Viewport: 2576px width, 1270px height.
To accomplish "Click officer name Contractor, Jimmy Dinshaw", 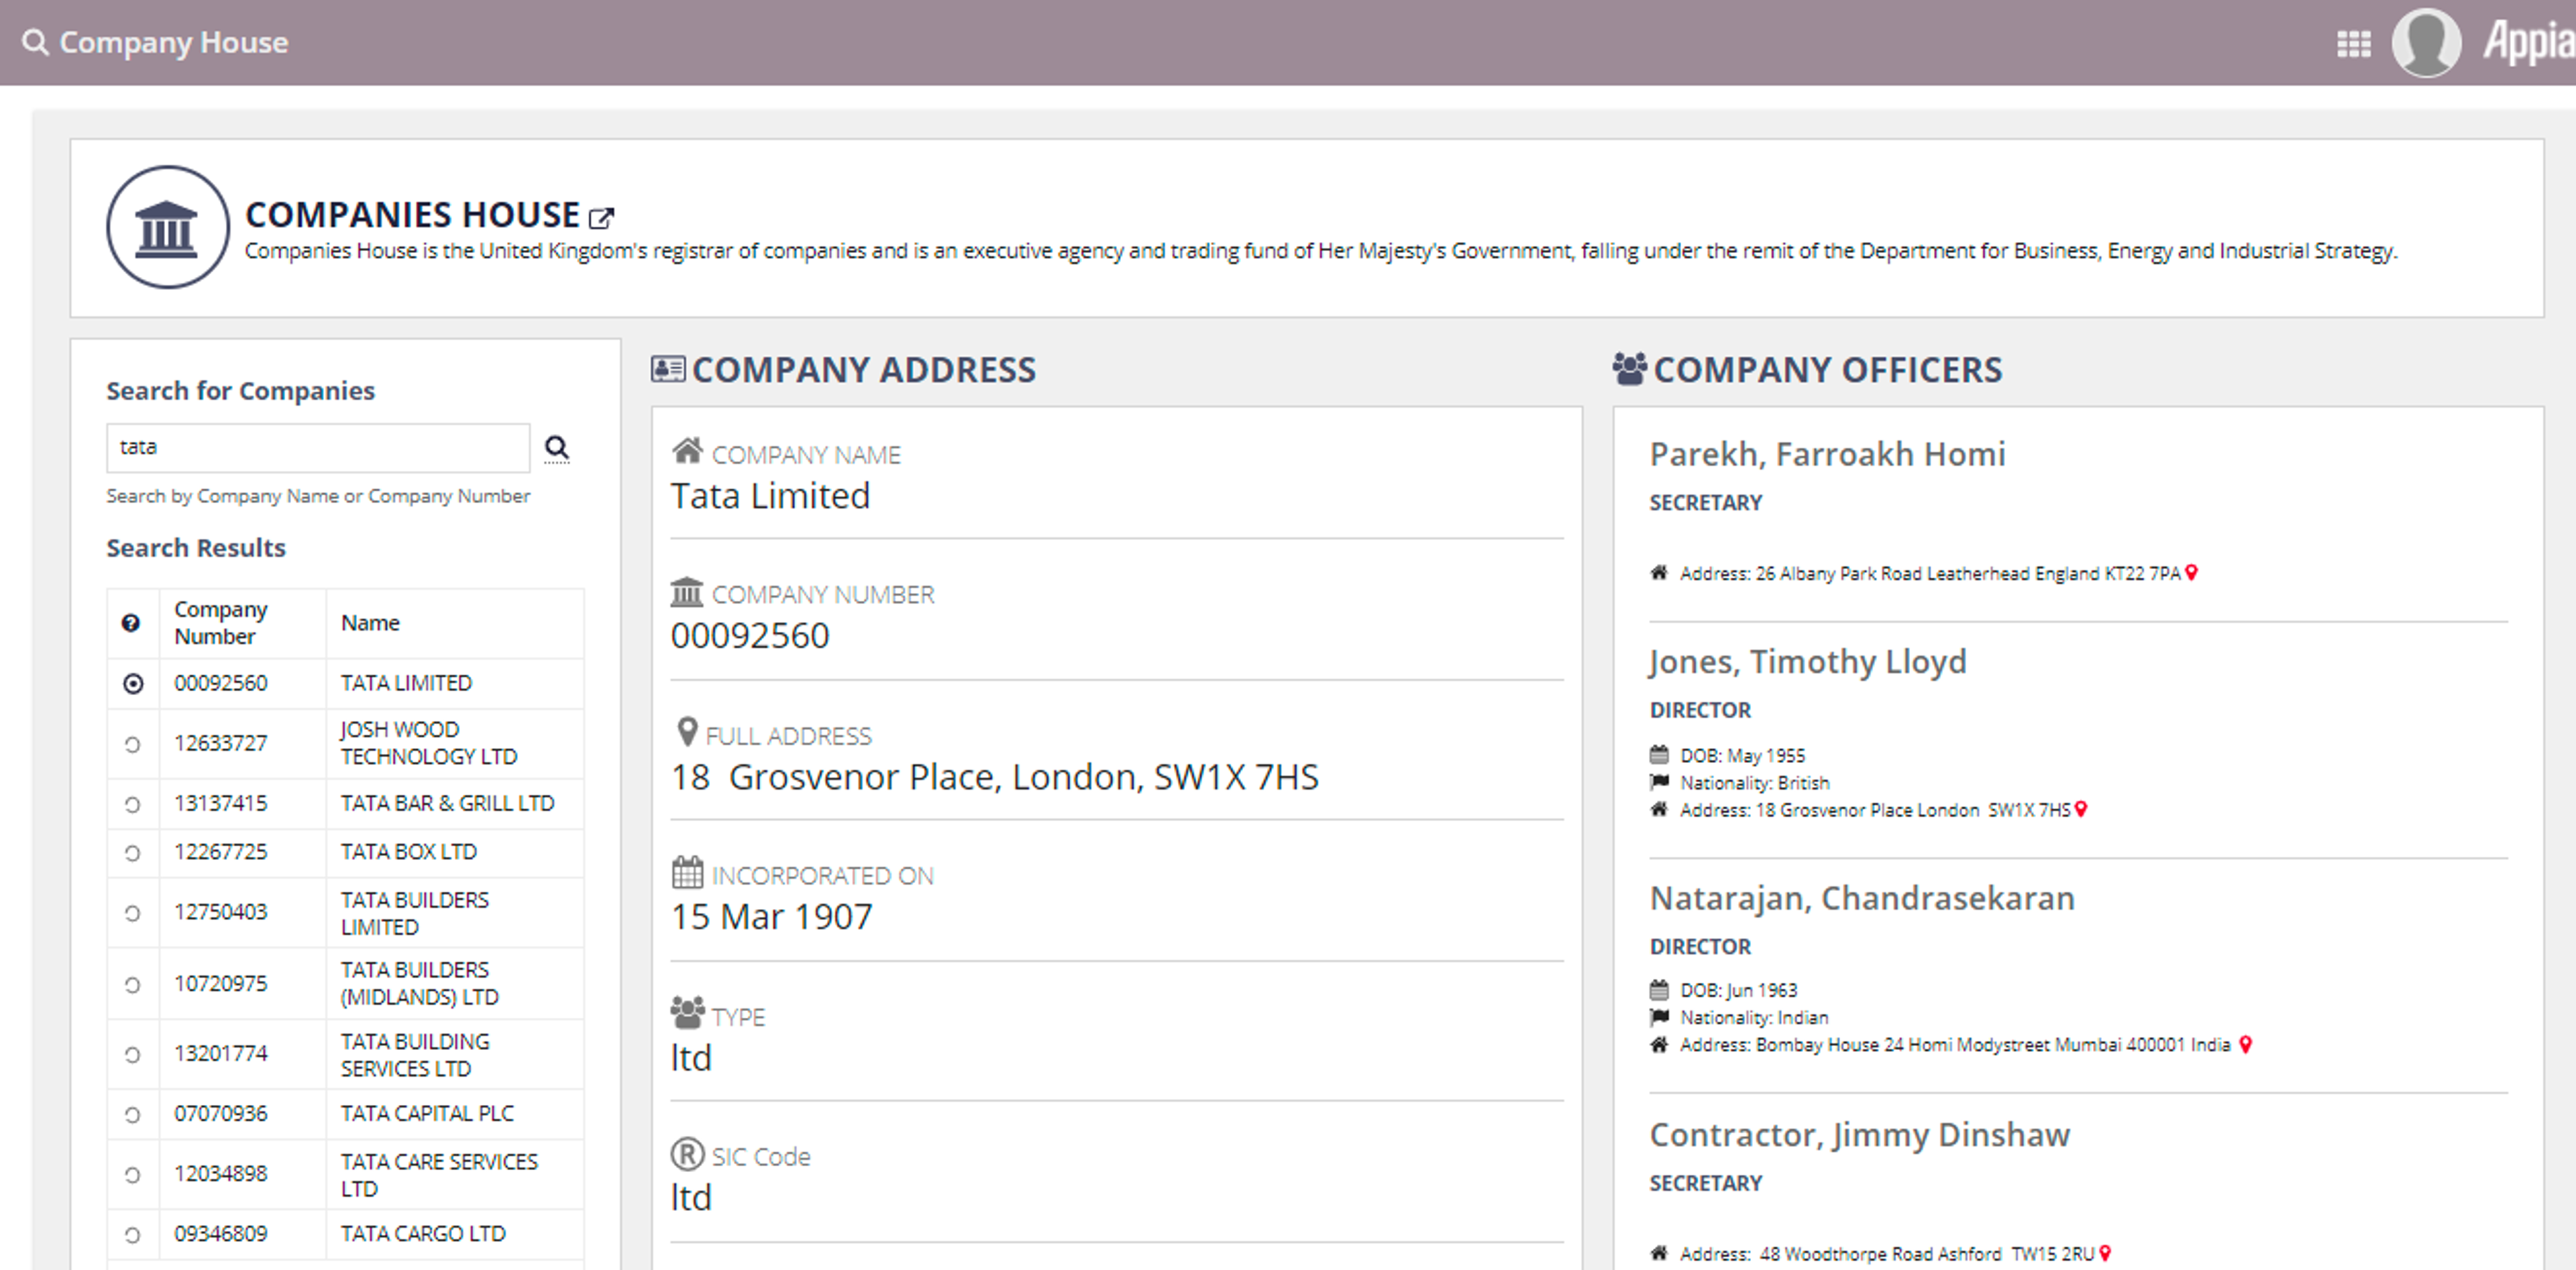I will point(1859,1135).
